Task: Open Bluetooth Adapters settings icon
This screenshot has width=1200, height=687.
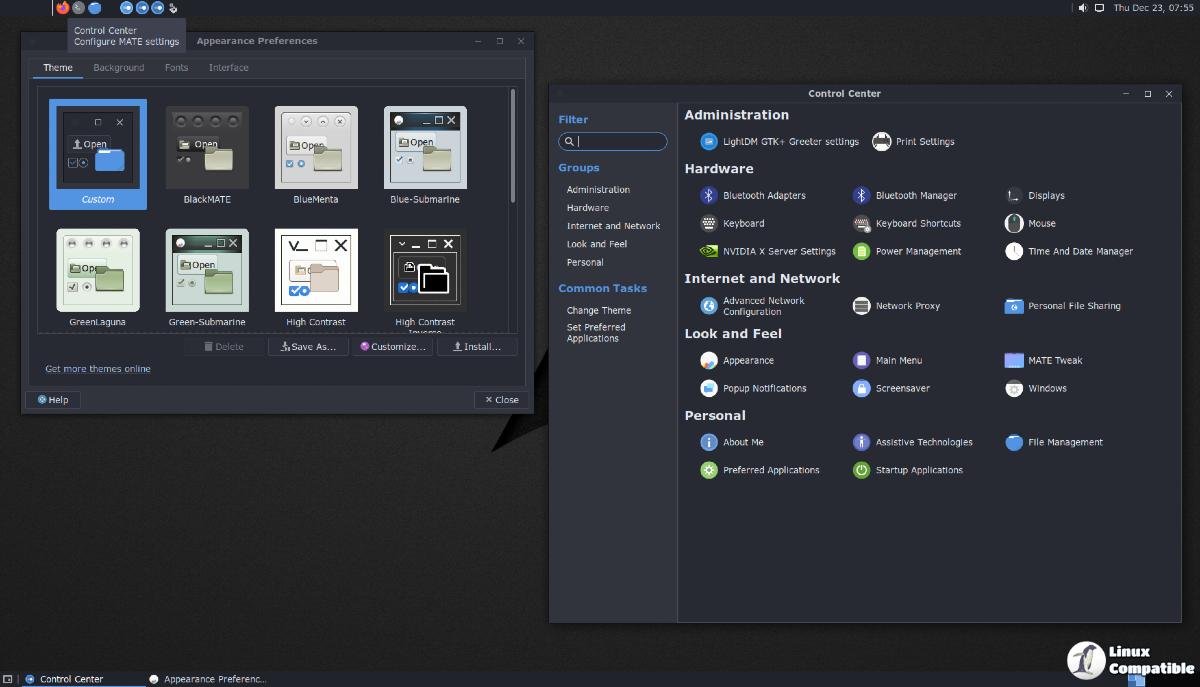Action: (709, 196)
